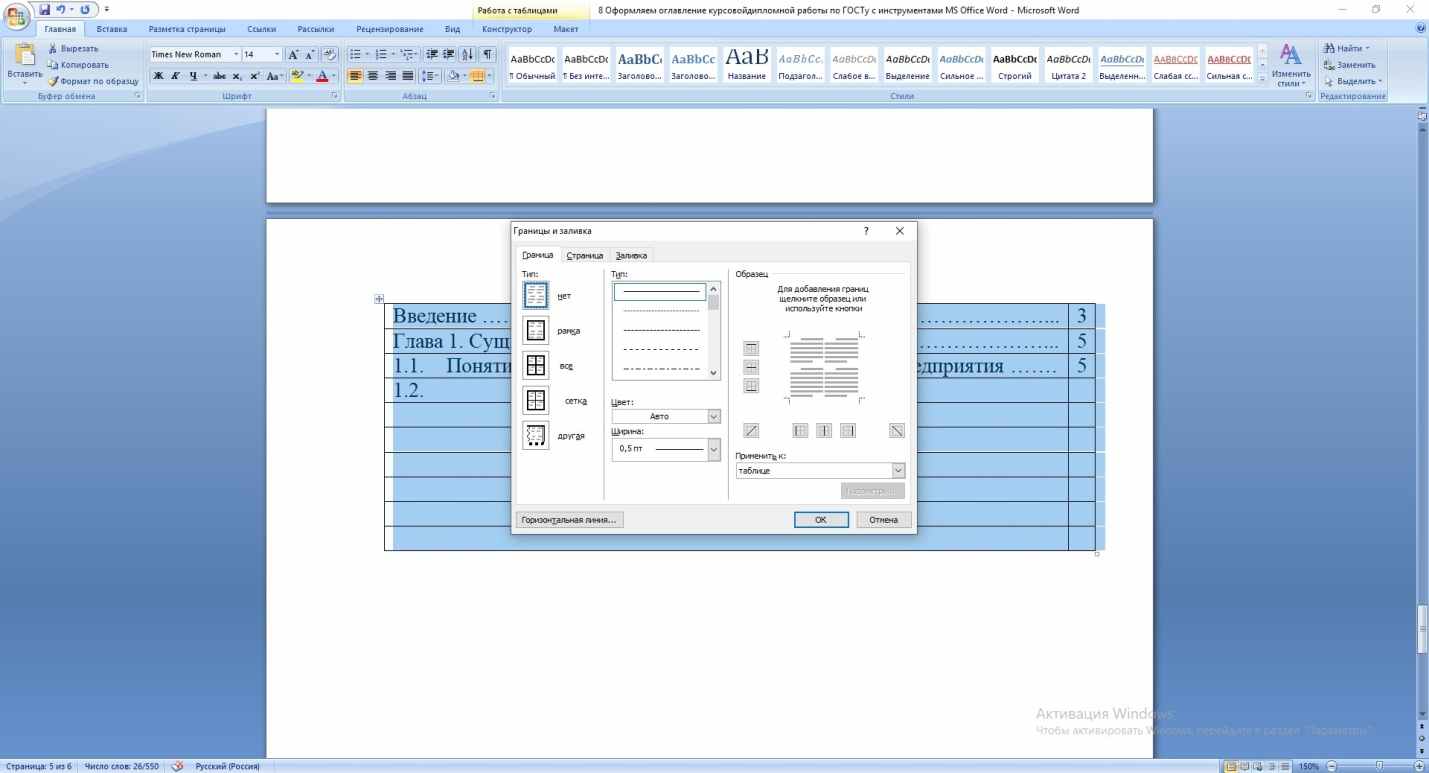This screenshot has height=773, width=1429.
Task: Align text left in ribbon
Action: pyautogui.click(x=356, y=75)
